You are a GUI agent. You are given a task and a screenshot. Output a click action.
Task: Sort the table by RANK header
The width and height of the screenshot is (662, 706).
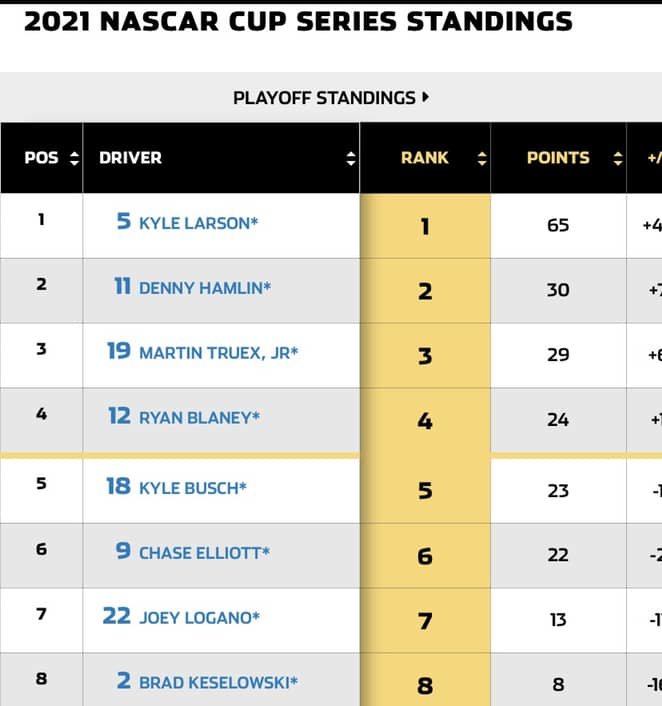pyautogui.click(x=425, y=158)
